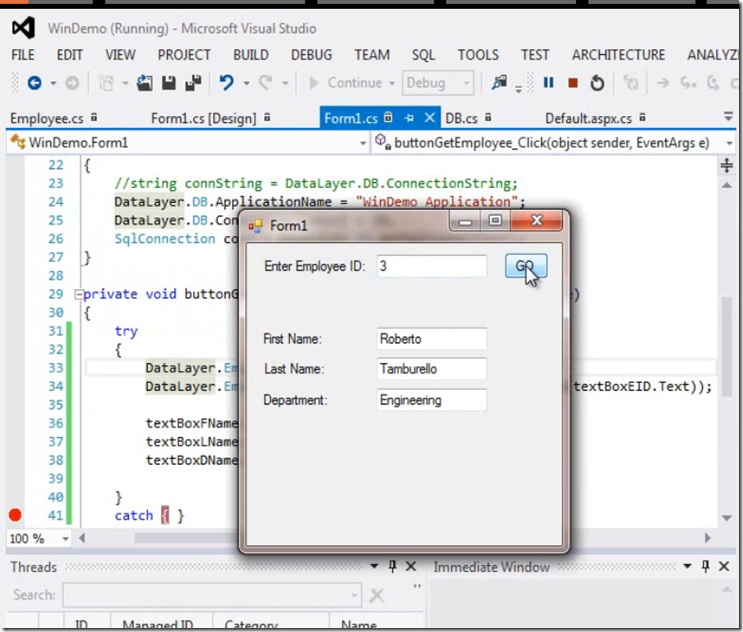This screenshot has height=632, width=743.
Task: Switch to Form1.cs [Design] tab
Action: click(204, 118)
